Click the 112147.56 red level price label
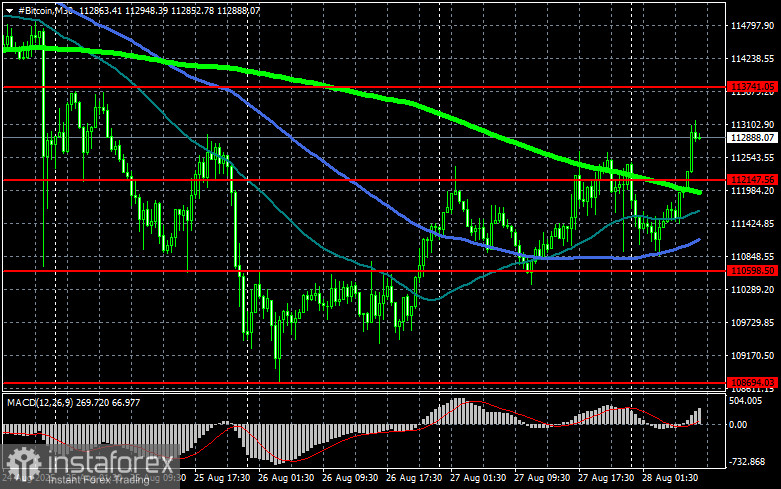 tap(752, 179)
